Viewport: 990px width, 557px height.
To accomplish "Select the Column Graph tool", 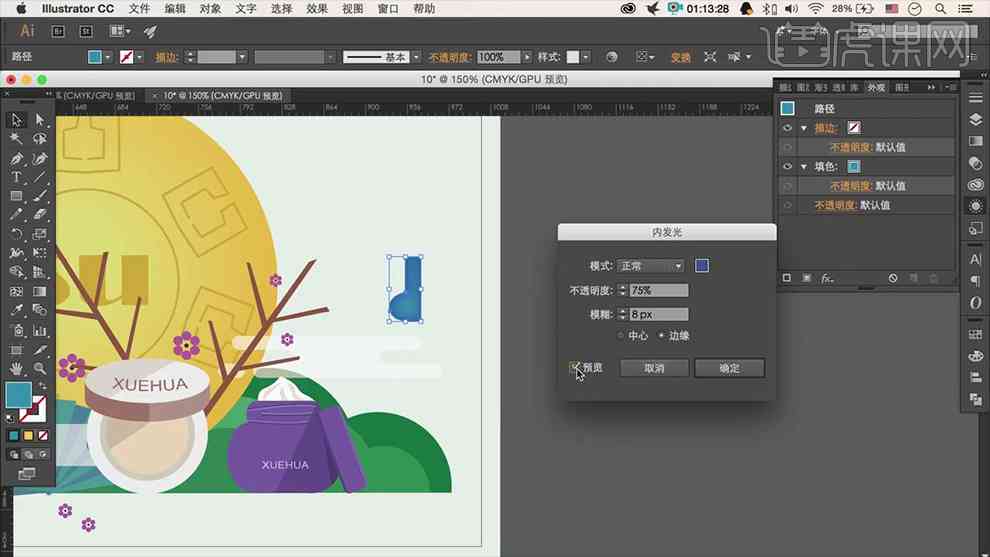I will click(40, 330).
